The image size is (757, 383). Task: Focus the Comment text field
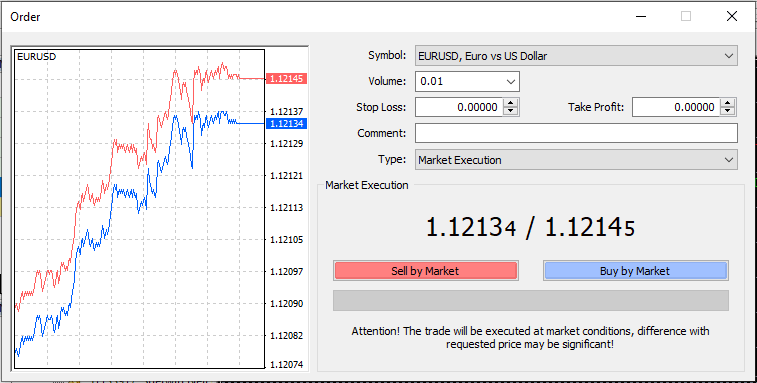pos(576,133)
